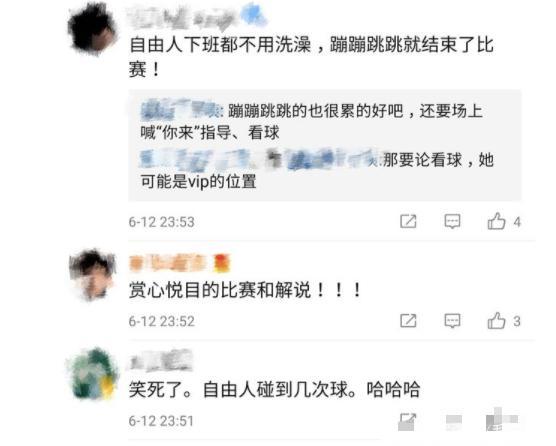Open reply author before 蹦蹦跳跳的也很累
This screenshot has width=556, height=446.
pos(181,109)
